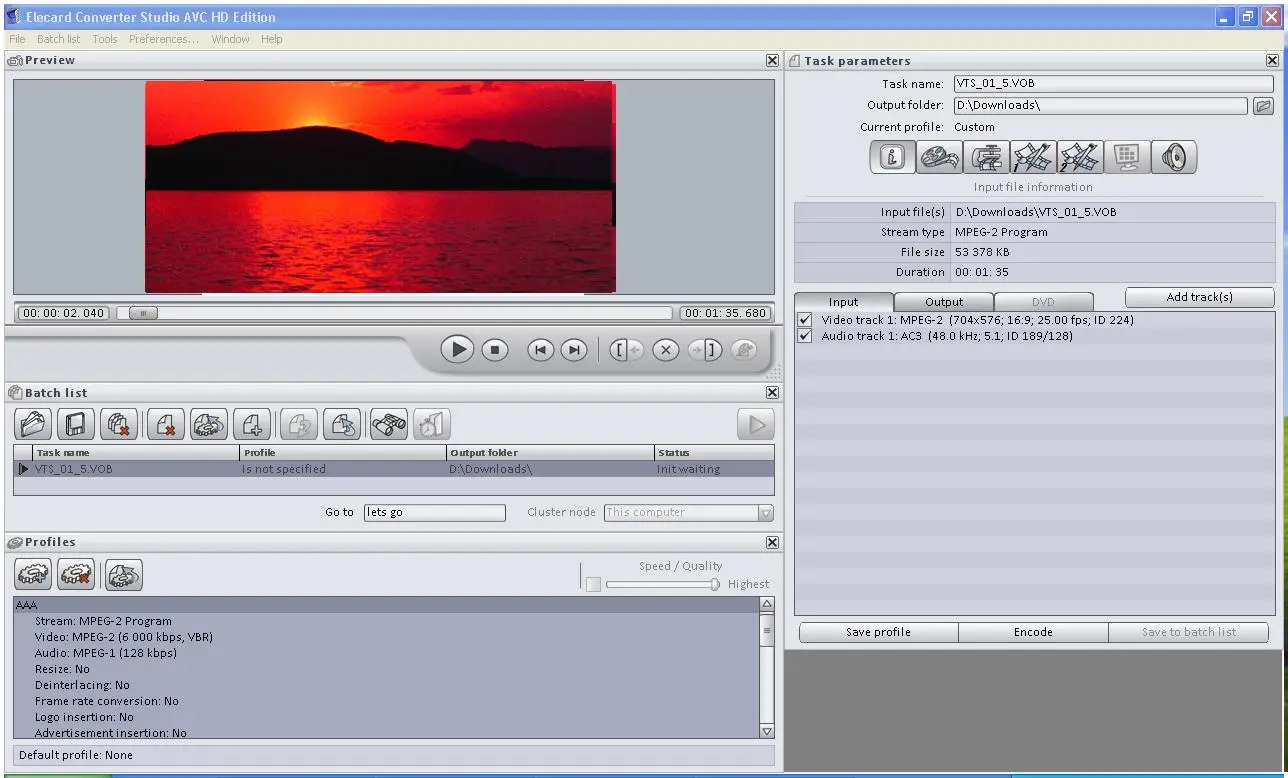The height and width of the screenshot is (778, 1288).
Task: Click the Output folder path field
Action: [x=1100, y=105]
